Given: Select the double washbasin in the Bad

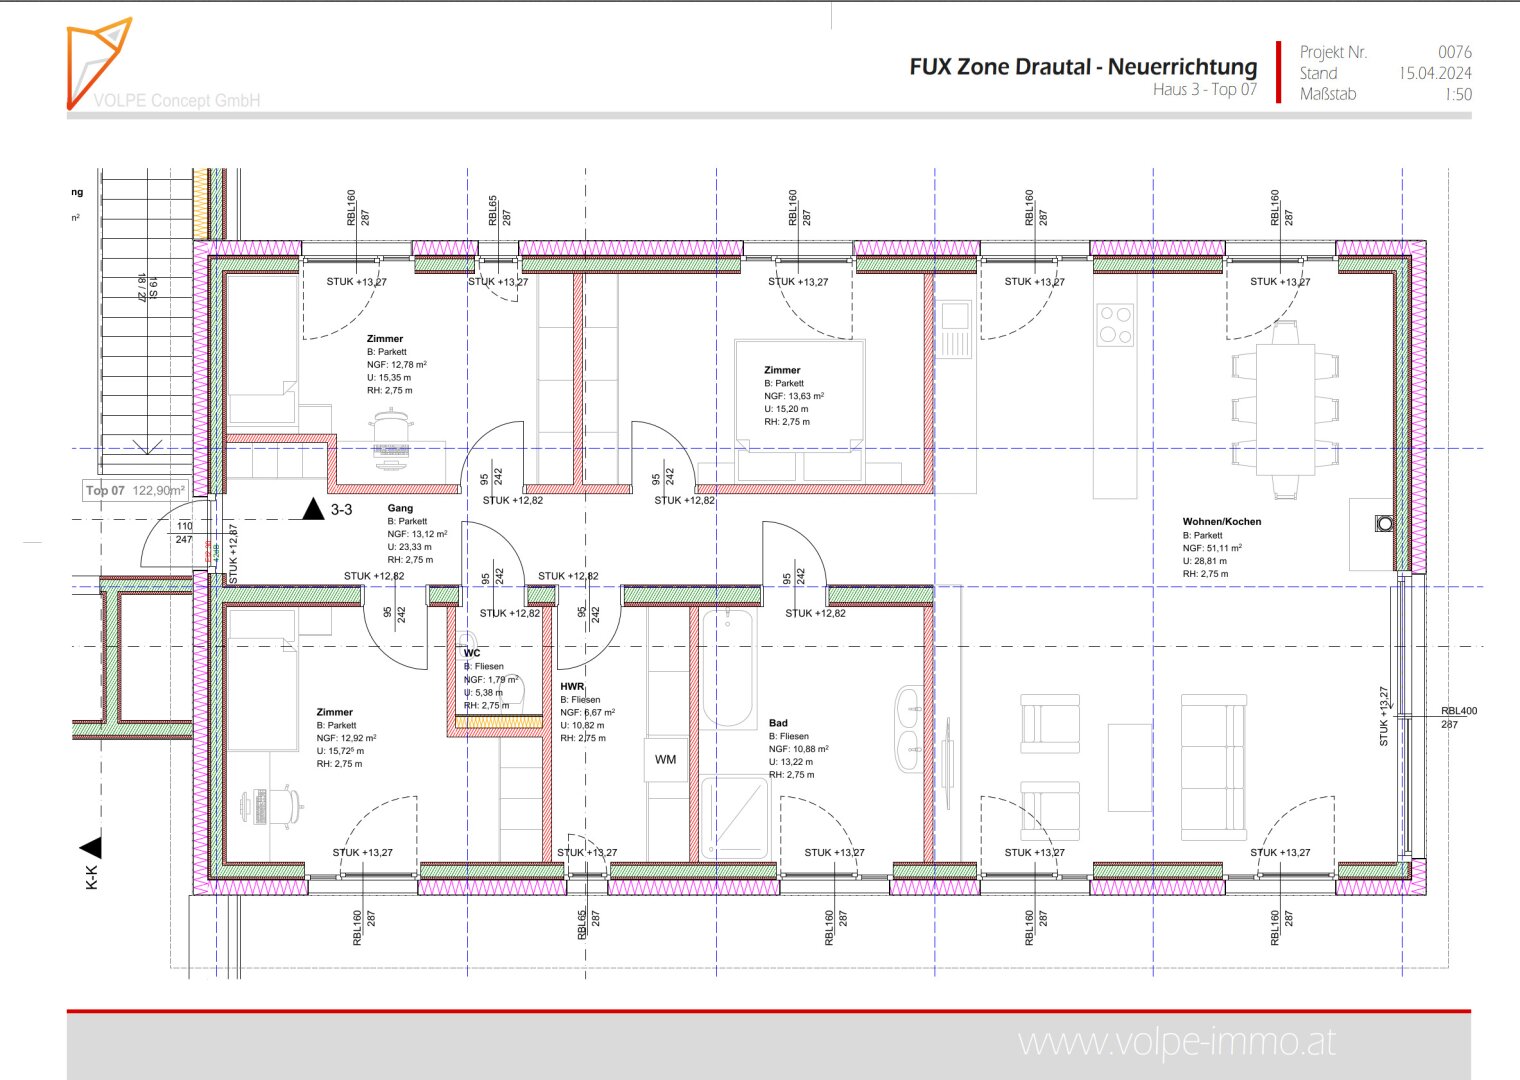Looking at the screenshot, I should (909, 728).
